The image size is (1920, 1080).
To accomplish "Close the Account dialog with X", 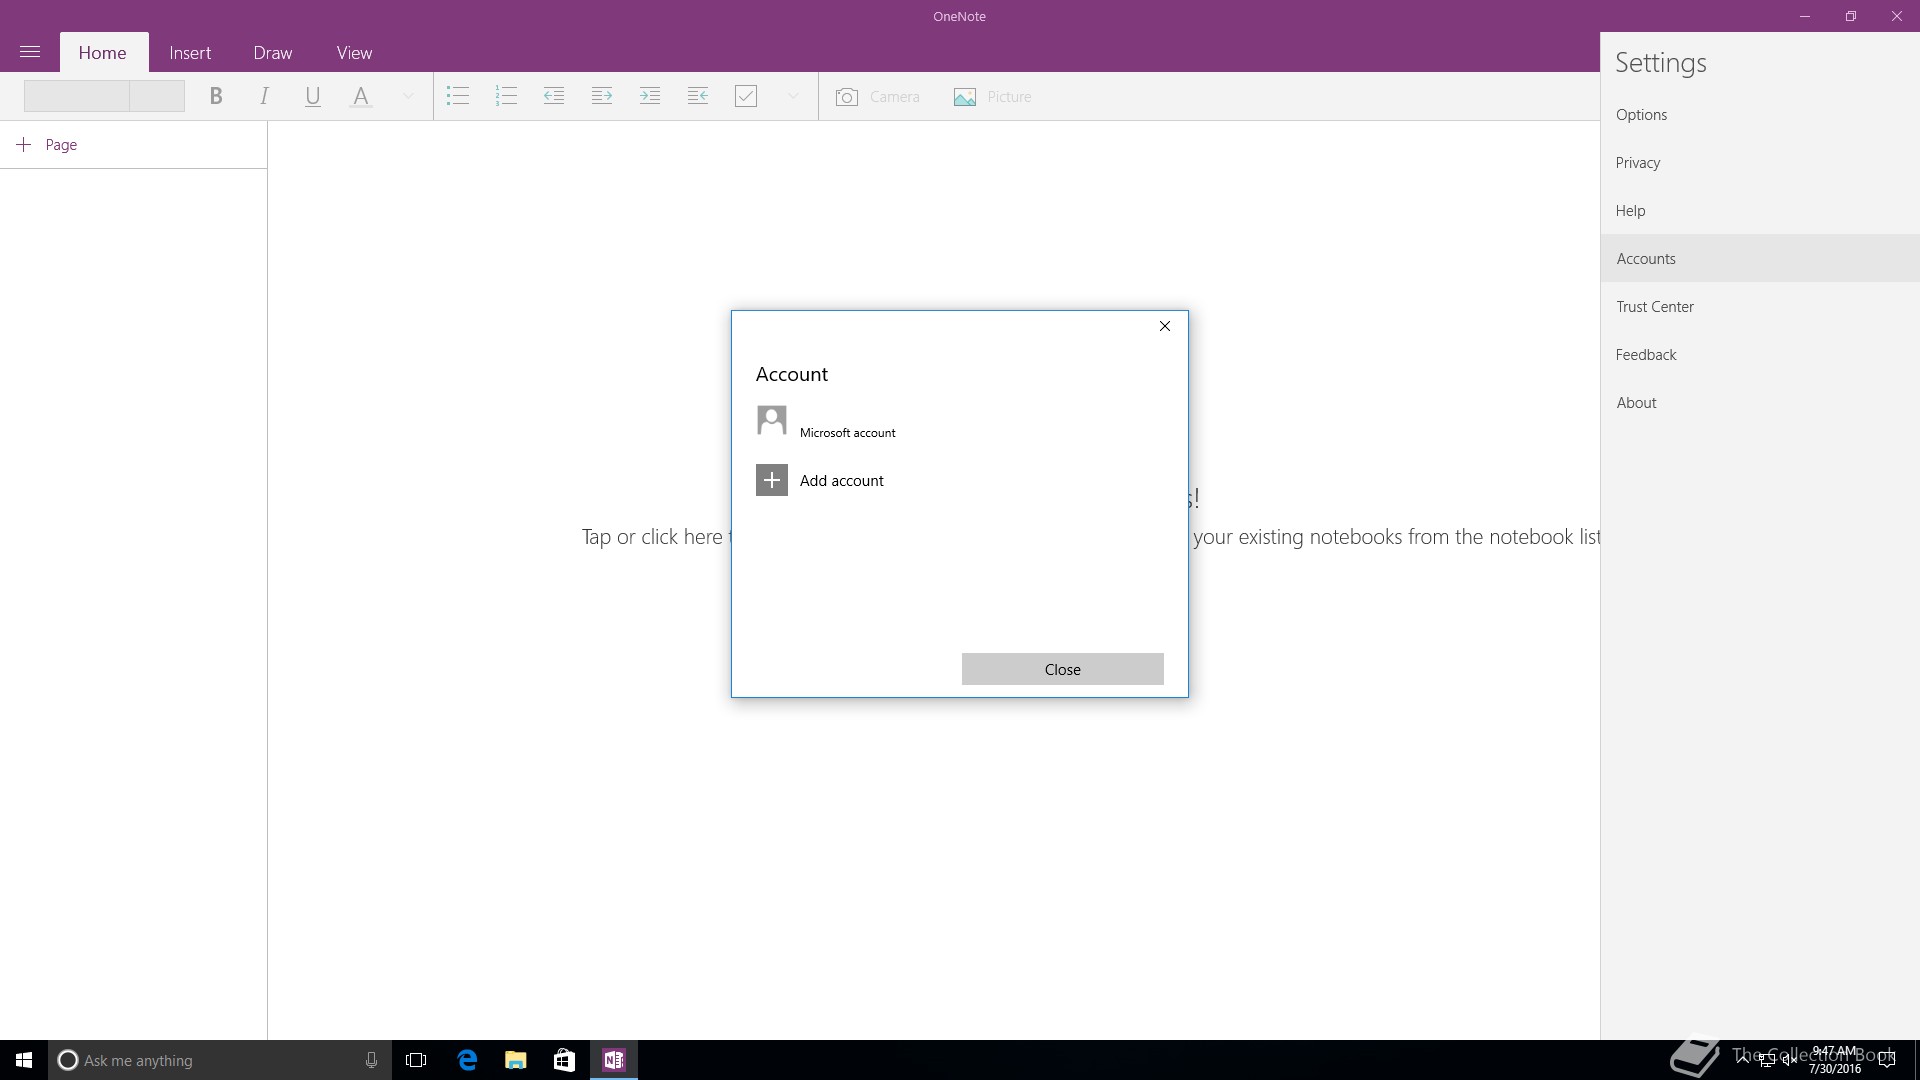I will [x=1165, y=326].
